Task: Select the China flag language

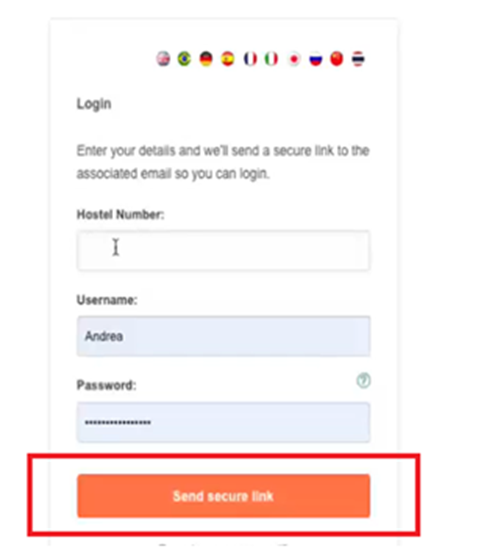Action: pos(337,58)
